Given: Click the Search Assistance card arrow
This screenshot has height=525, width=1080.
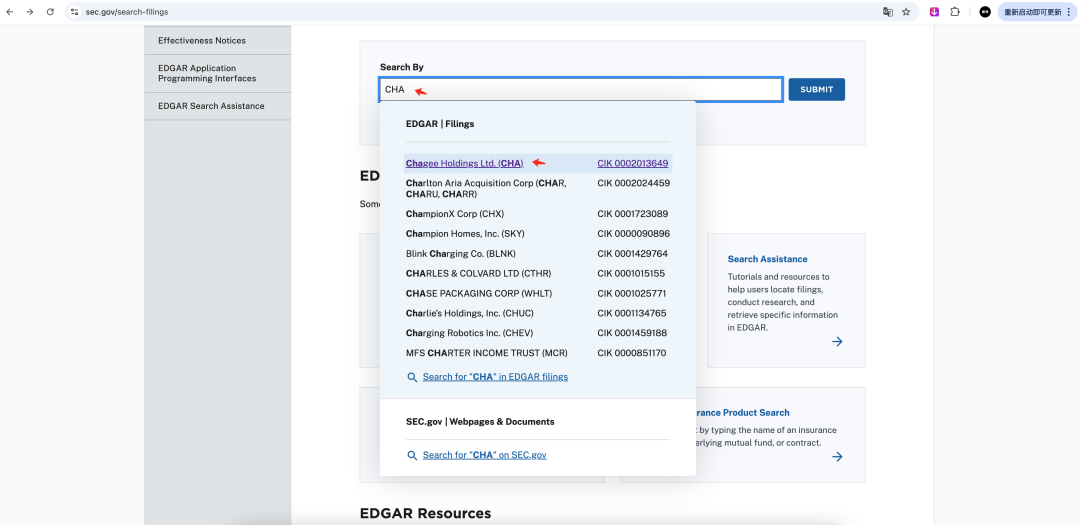Looking at the screenshot, I should (837, 341).
